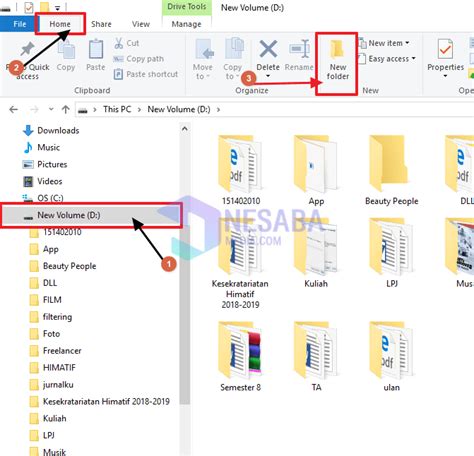Expand the chevron after New Volume (D:) in address bar
Screen dimensions: 474x456
[219, 110]
